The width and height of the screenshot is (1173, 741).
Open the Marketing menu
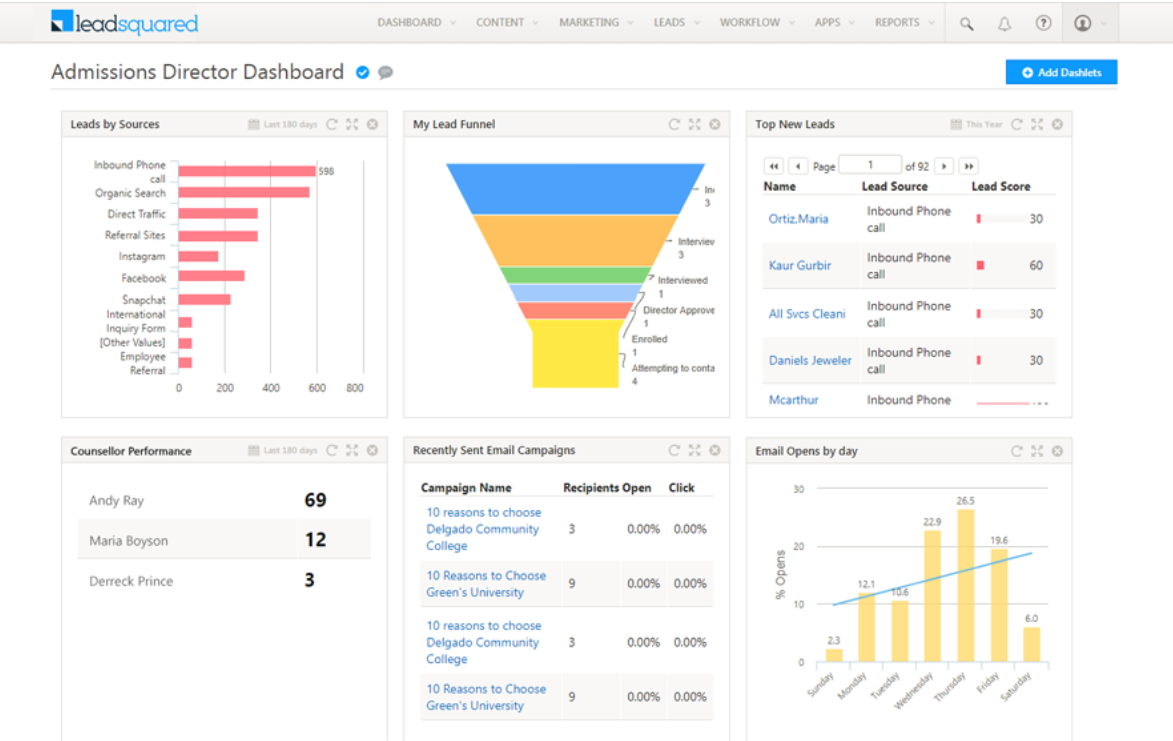589,22
